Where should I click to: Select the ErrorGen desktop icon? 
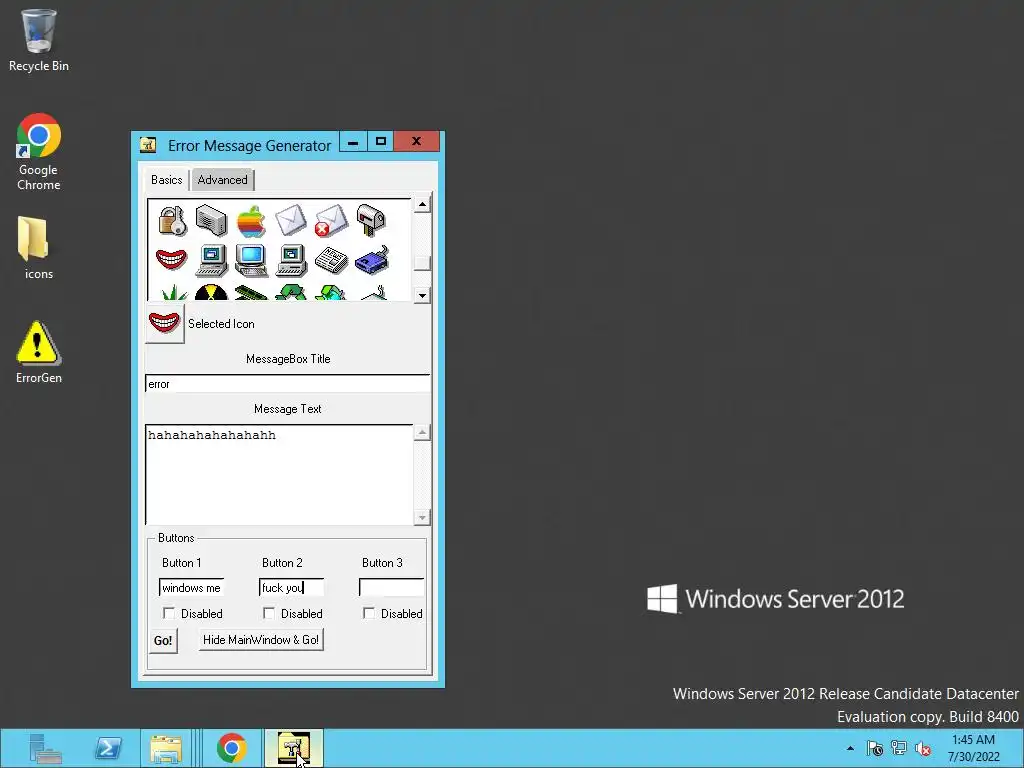coord(39,352)
